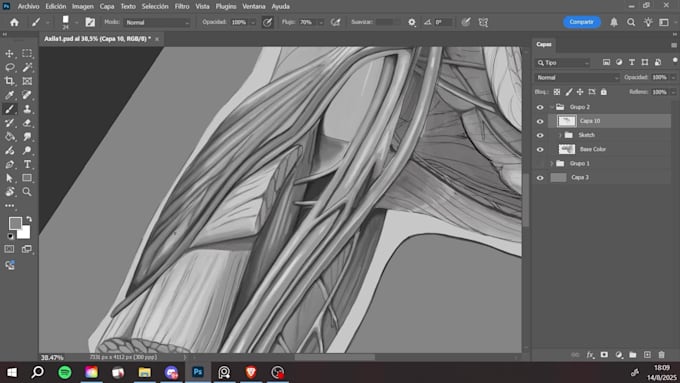Image resolution: width=680 pixels, height=383 pixels.
Task: Delete layer with trash icon
Action: 661,355
